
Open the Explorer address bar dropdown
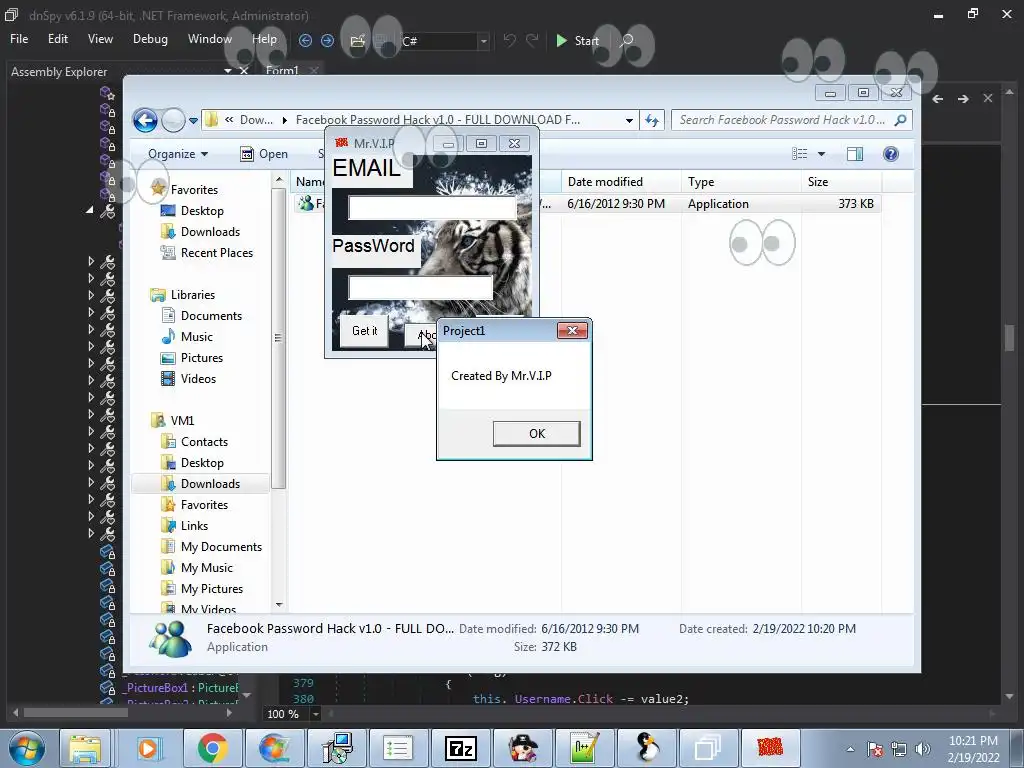point(629,121)
